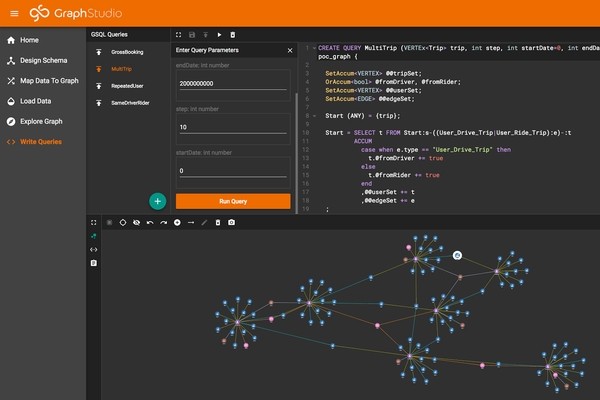Screen dimensions: 600x400
Task: Click the installed icon beside RepeatedUser
Action: pos(99,86)
